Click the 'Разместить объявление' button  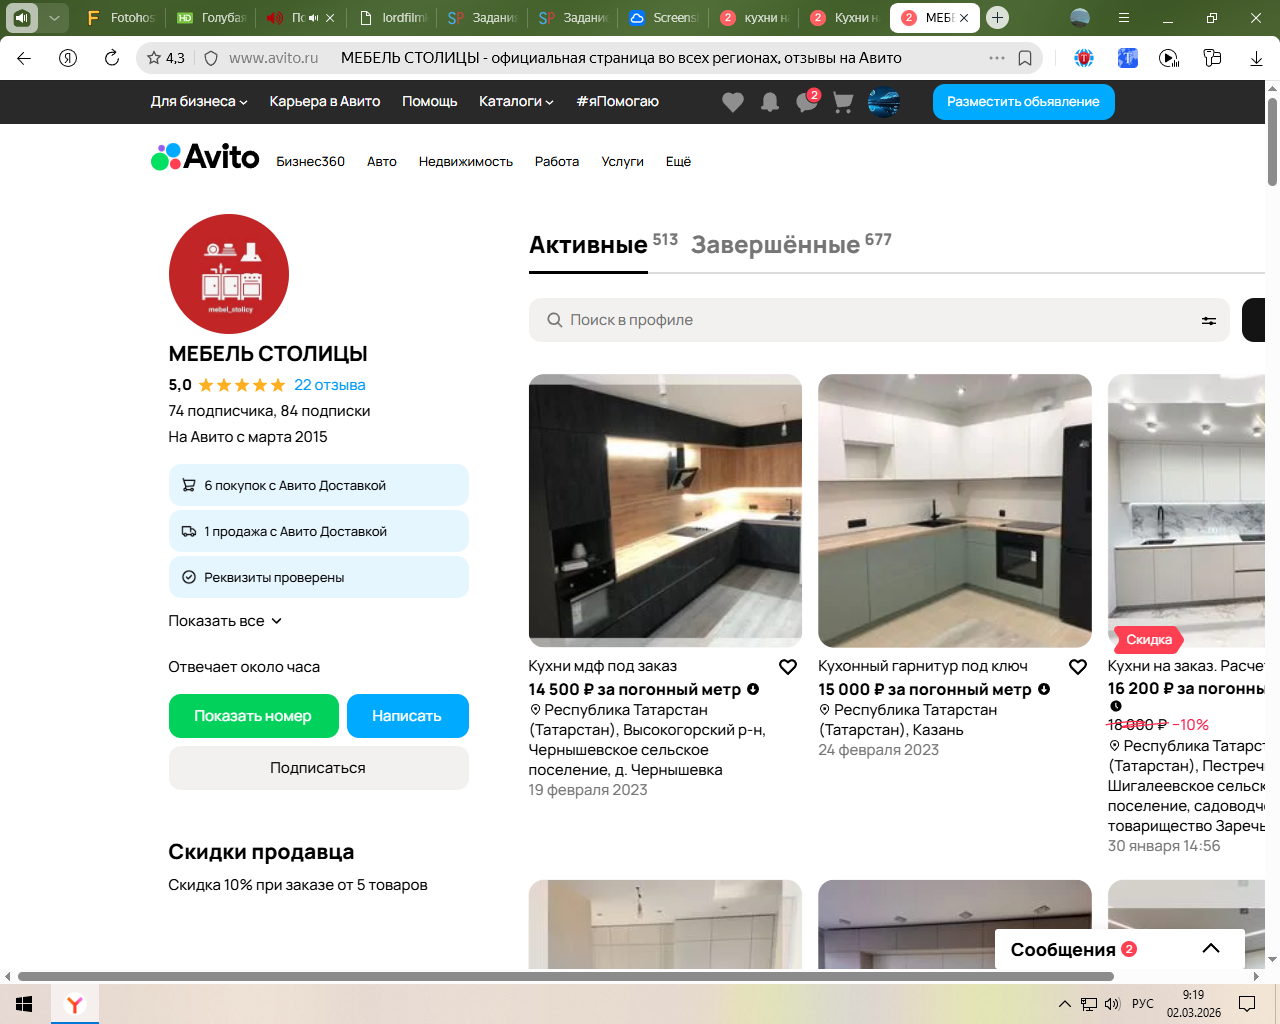(1024, 102)
